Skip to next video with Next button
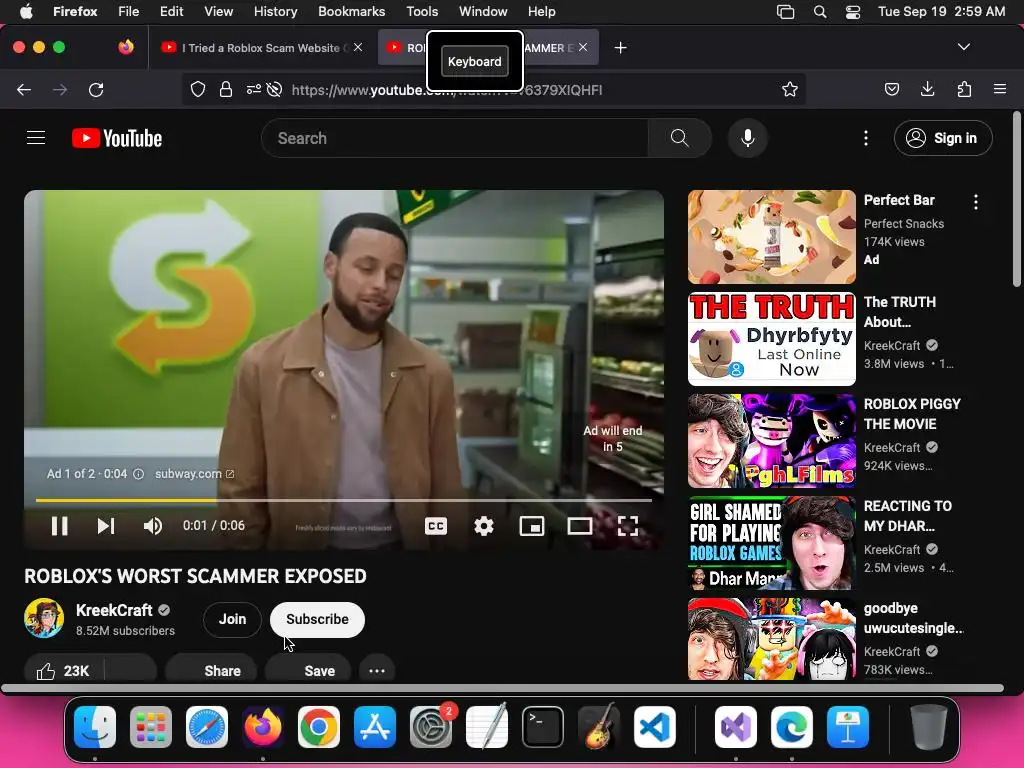 pos(106,526)
